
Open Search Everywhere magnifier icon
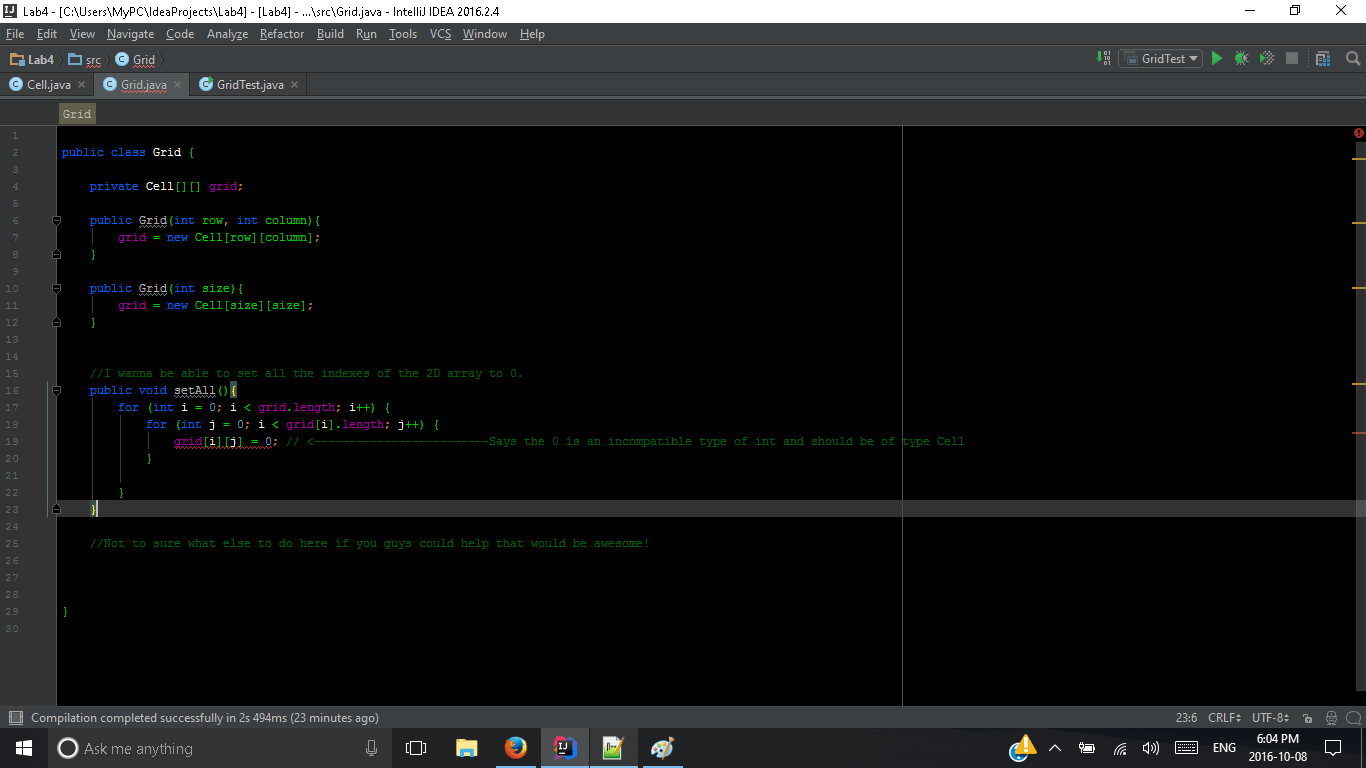1353,58
